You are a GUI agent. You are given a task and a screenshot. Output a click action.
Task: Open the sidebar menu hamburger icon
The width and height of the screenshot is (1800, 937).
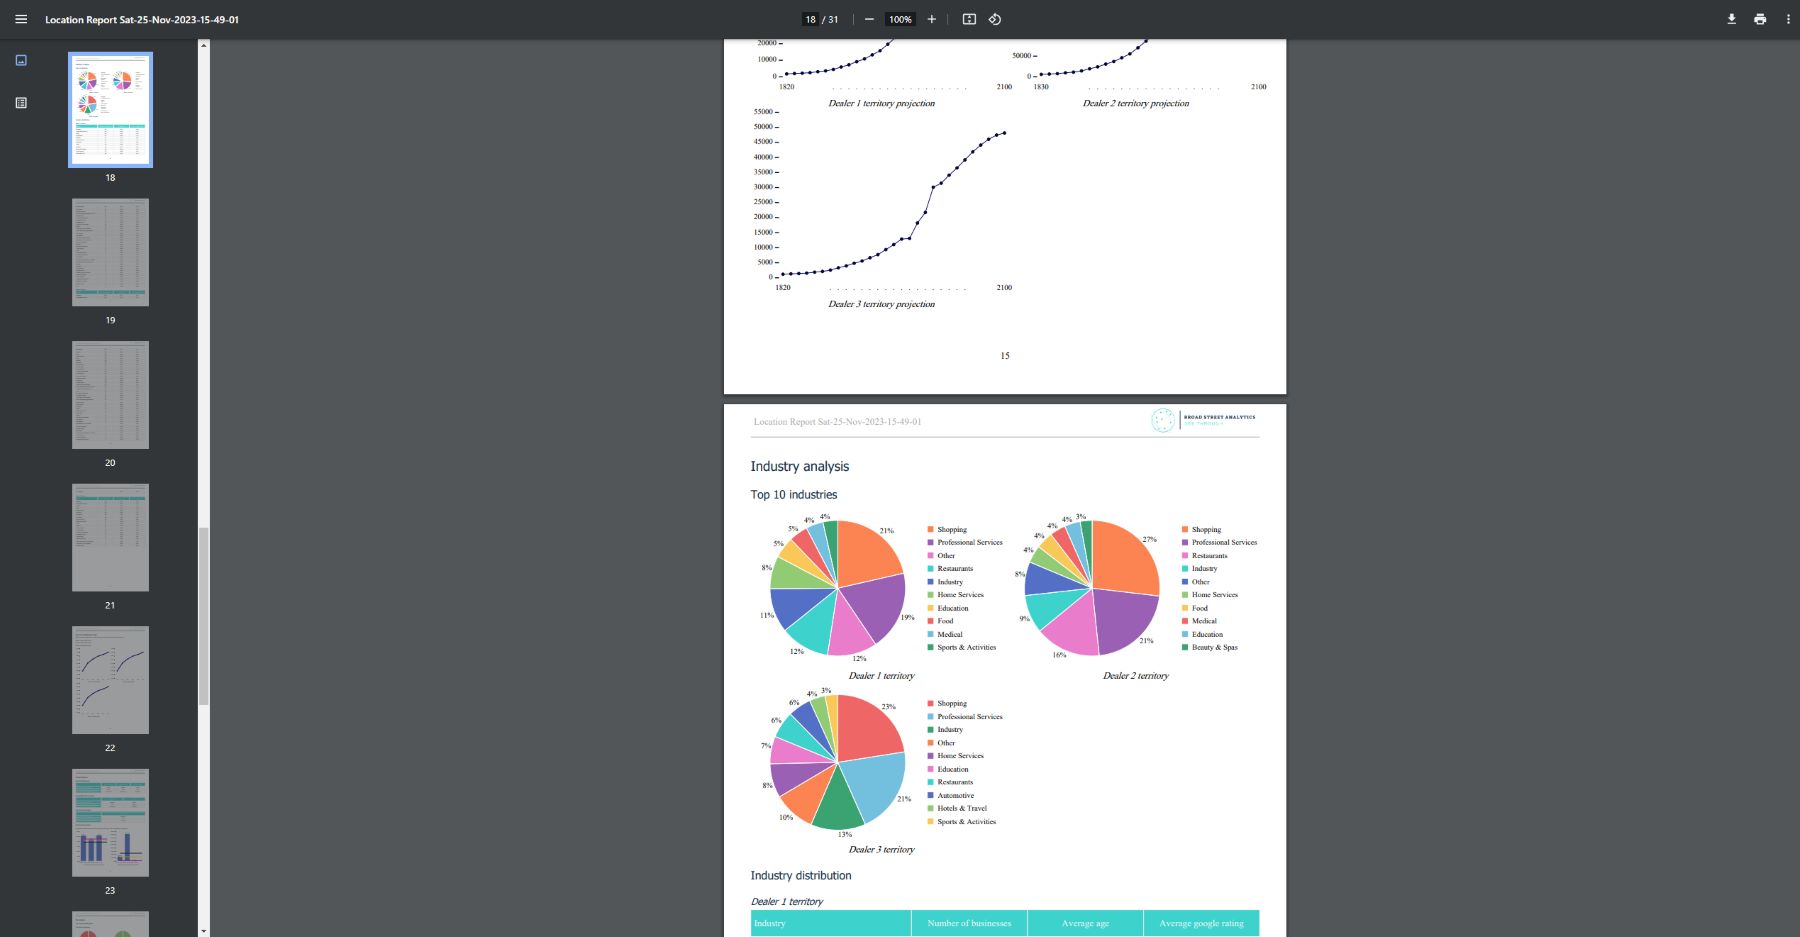click(21, 19)
